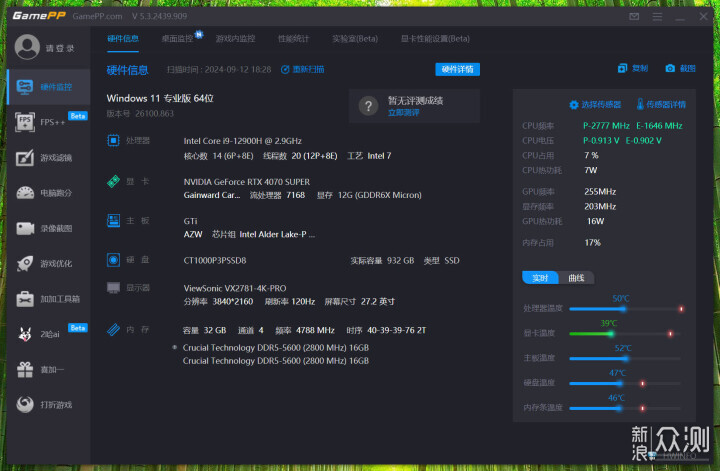Open the 2哈ai husky icon
This screenshot has height=471, width=720.
pyautogui.click(x=25, y=334)
